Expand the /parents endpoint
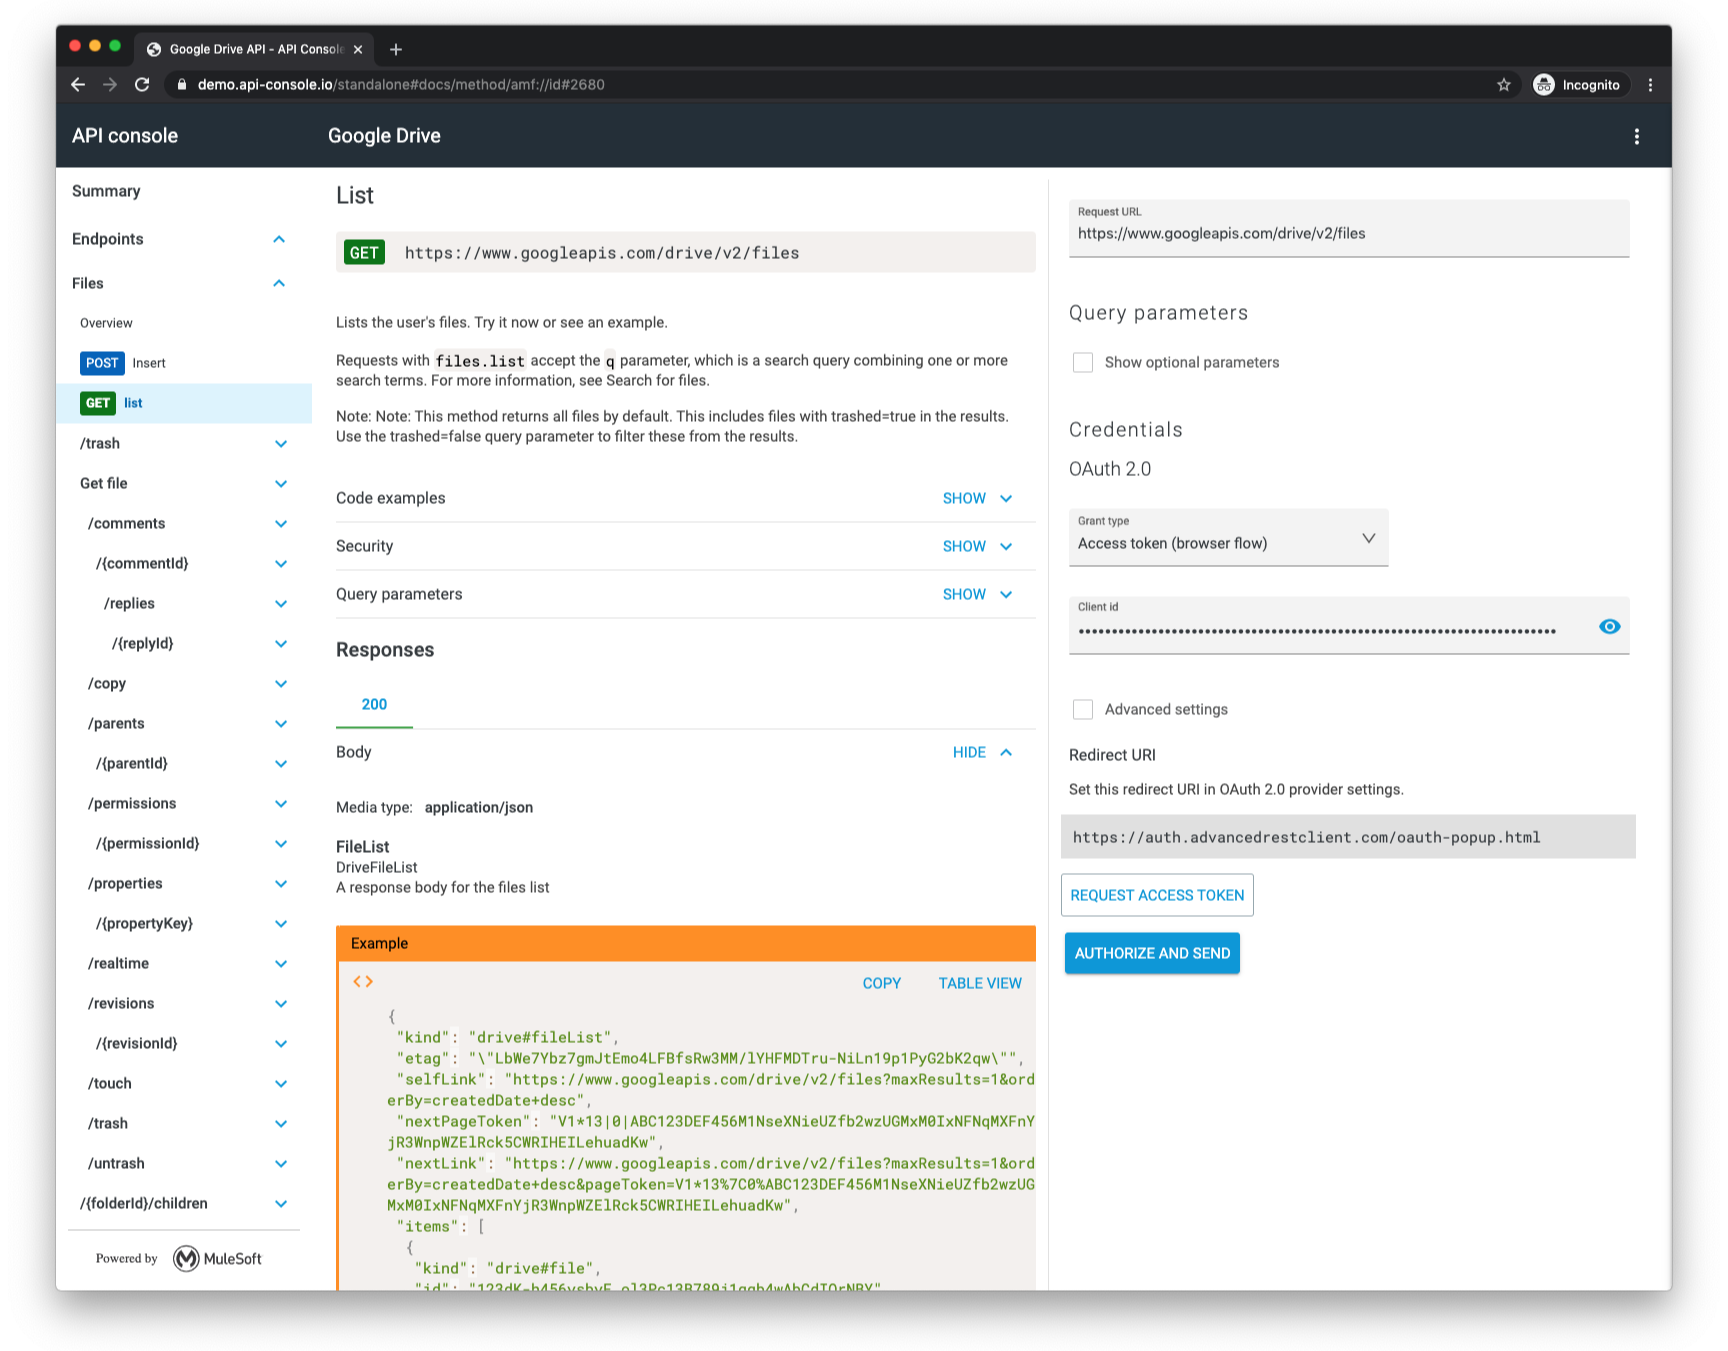This screenshot has width=1728, height=1351. 281,723
